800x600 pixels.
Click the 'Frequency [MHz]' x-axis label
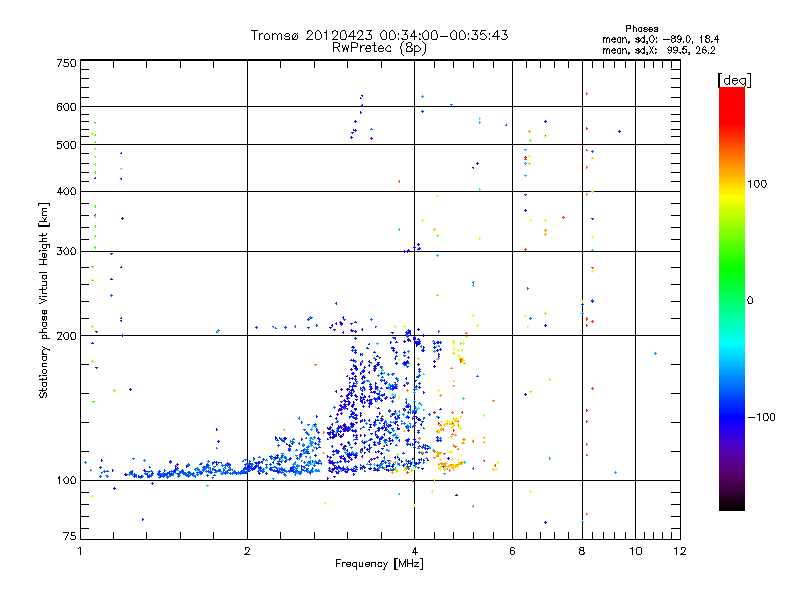coord(379,564)
